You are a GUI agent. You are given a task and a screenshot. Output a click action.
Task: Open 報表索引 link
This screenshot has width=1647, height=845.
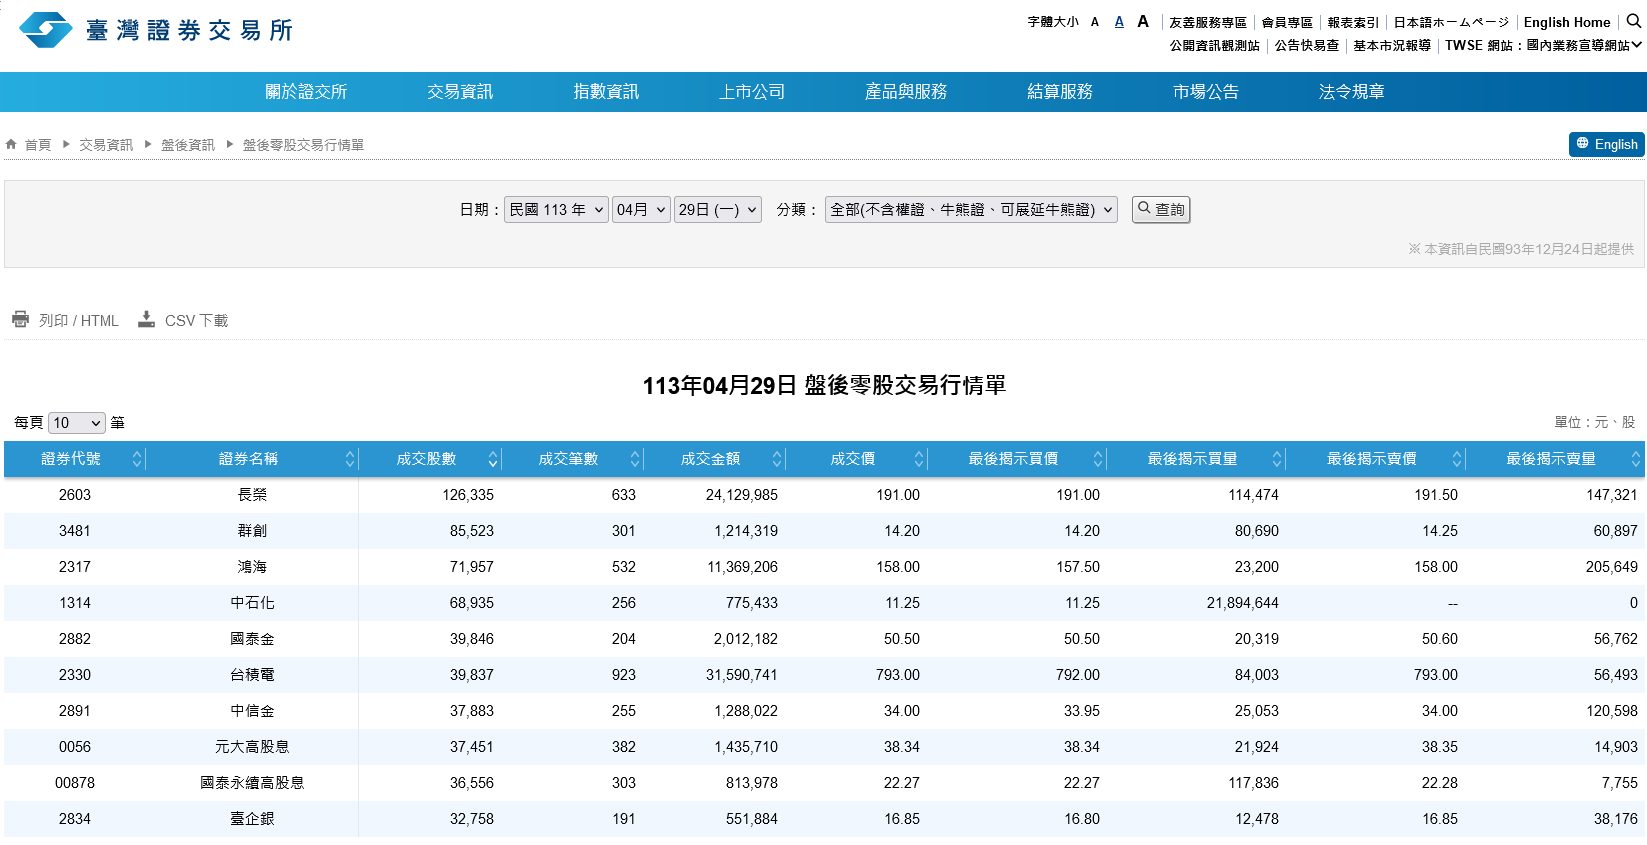click(1353, 22)
